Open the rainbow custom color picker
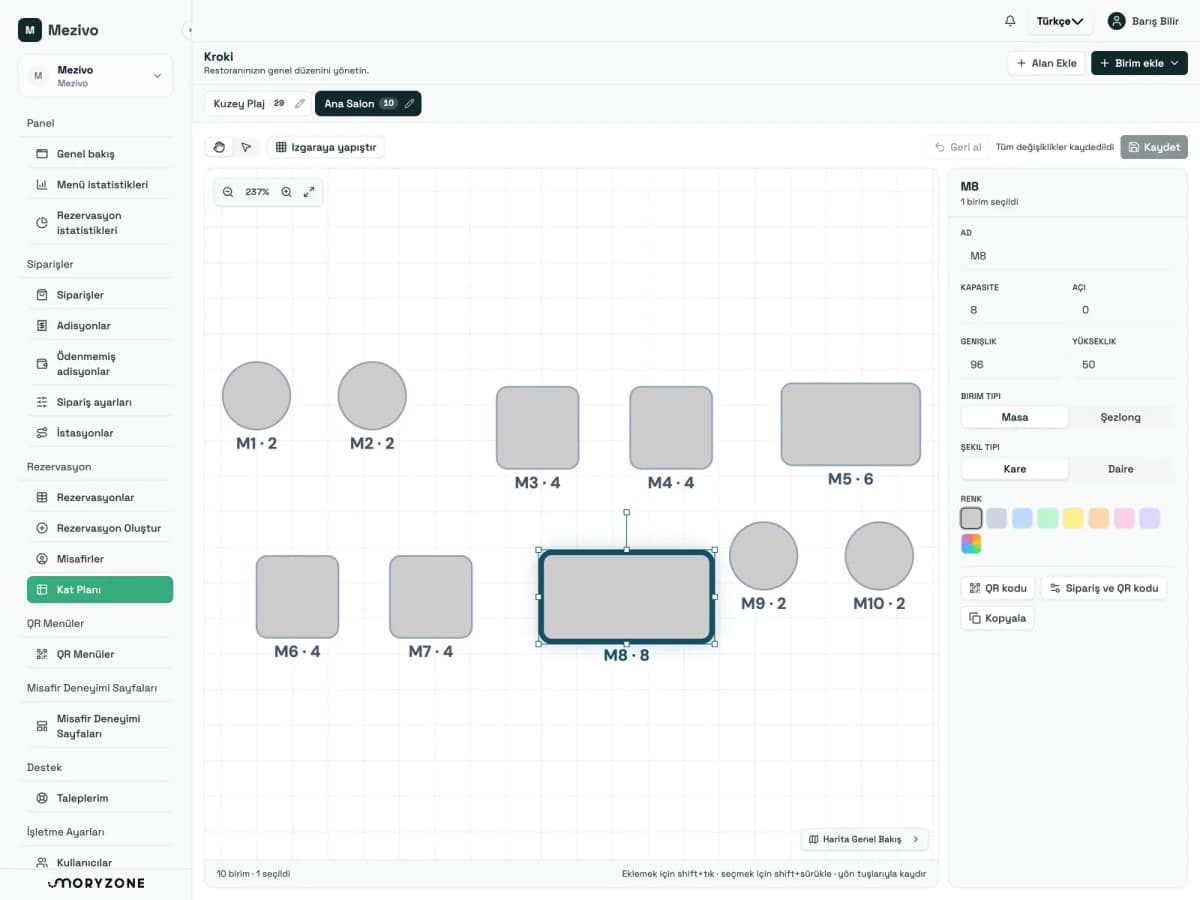The width and height of the screenshot is (1200, 900). coord(971,543)
